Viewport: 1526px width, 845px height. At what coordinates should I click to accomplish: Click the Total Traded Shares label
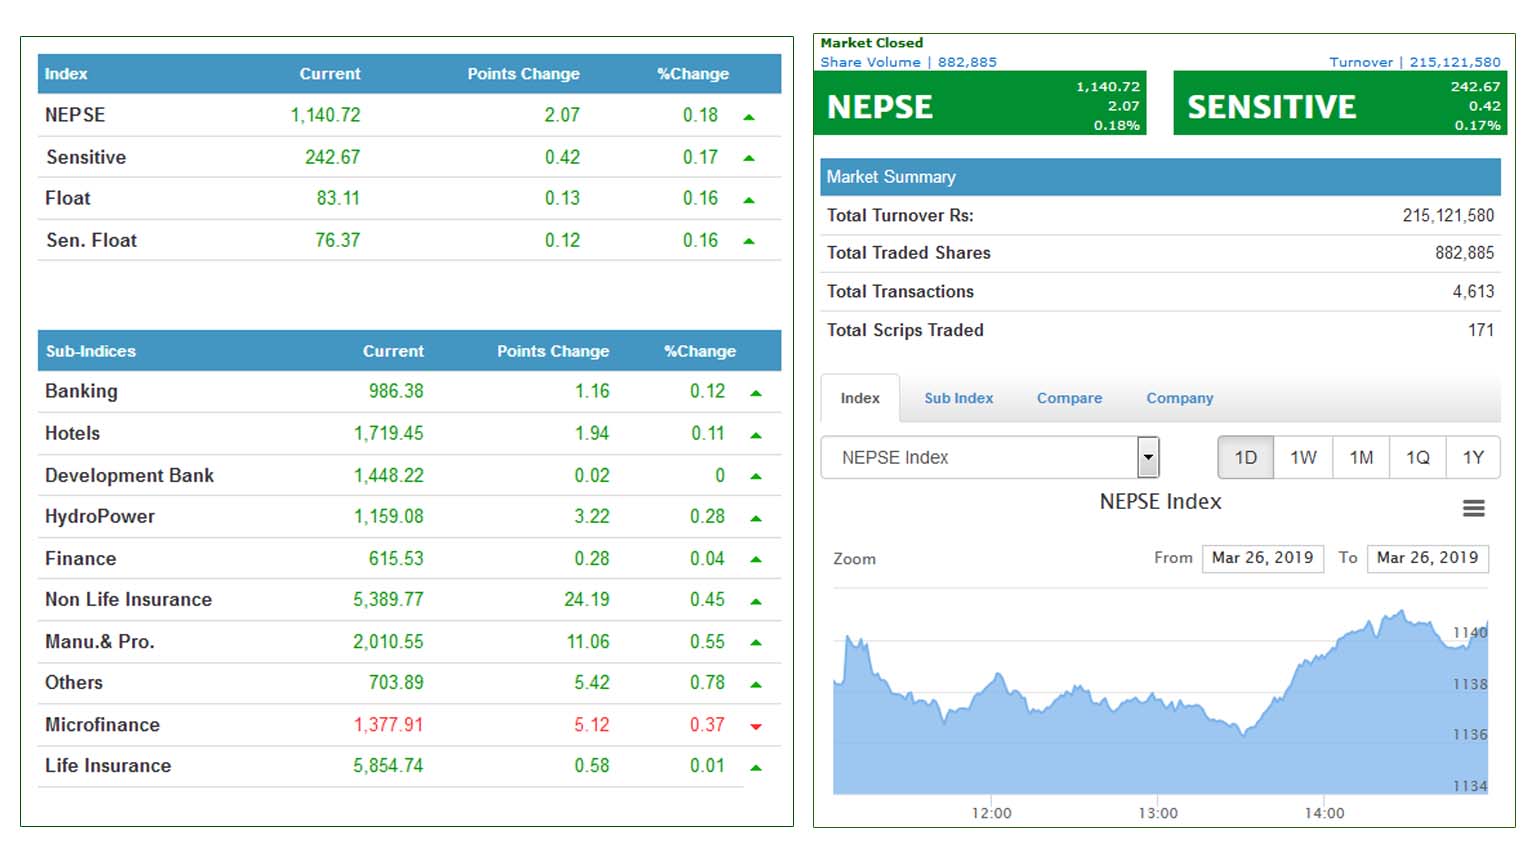(908, 253)
